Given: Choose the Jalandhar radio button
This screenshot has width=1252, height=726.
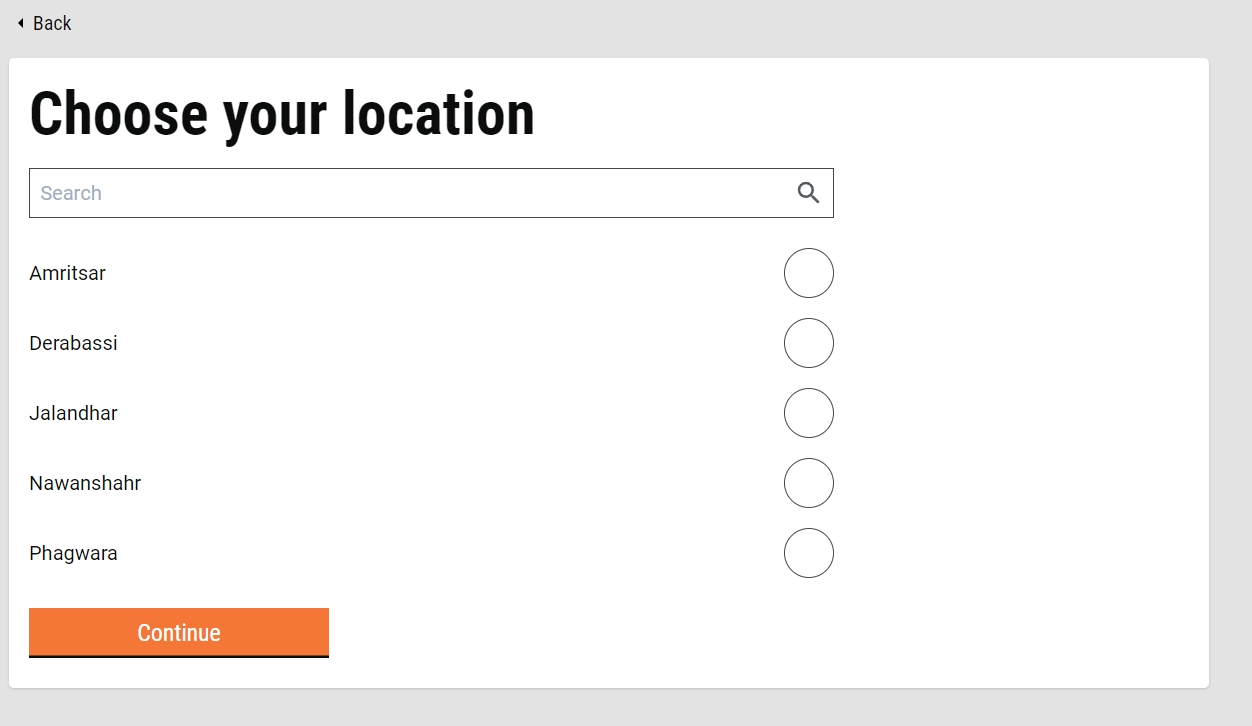Looking at the screenshot, I should (808, 413).
